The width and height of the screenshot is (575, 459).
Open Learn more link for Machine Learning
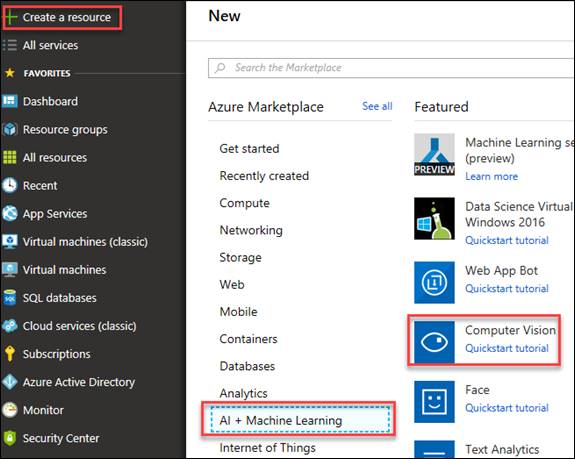491,176
